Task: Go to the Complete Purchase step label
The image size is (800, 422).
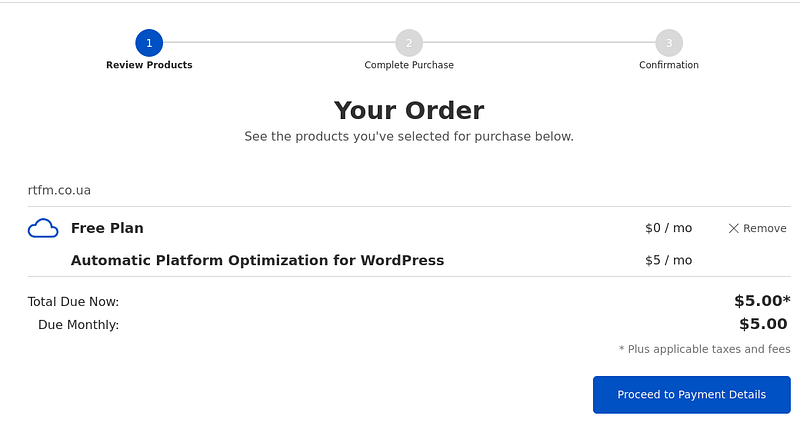Action: click(x=409, y=65)
